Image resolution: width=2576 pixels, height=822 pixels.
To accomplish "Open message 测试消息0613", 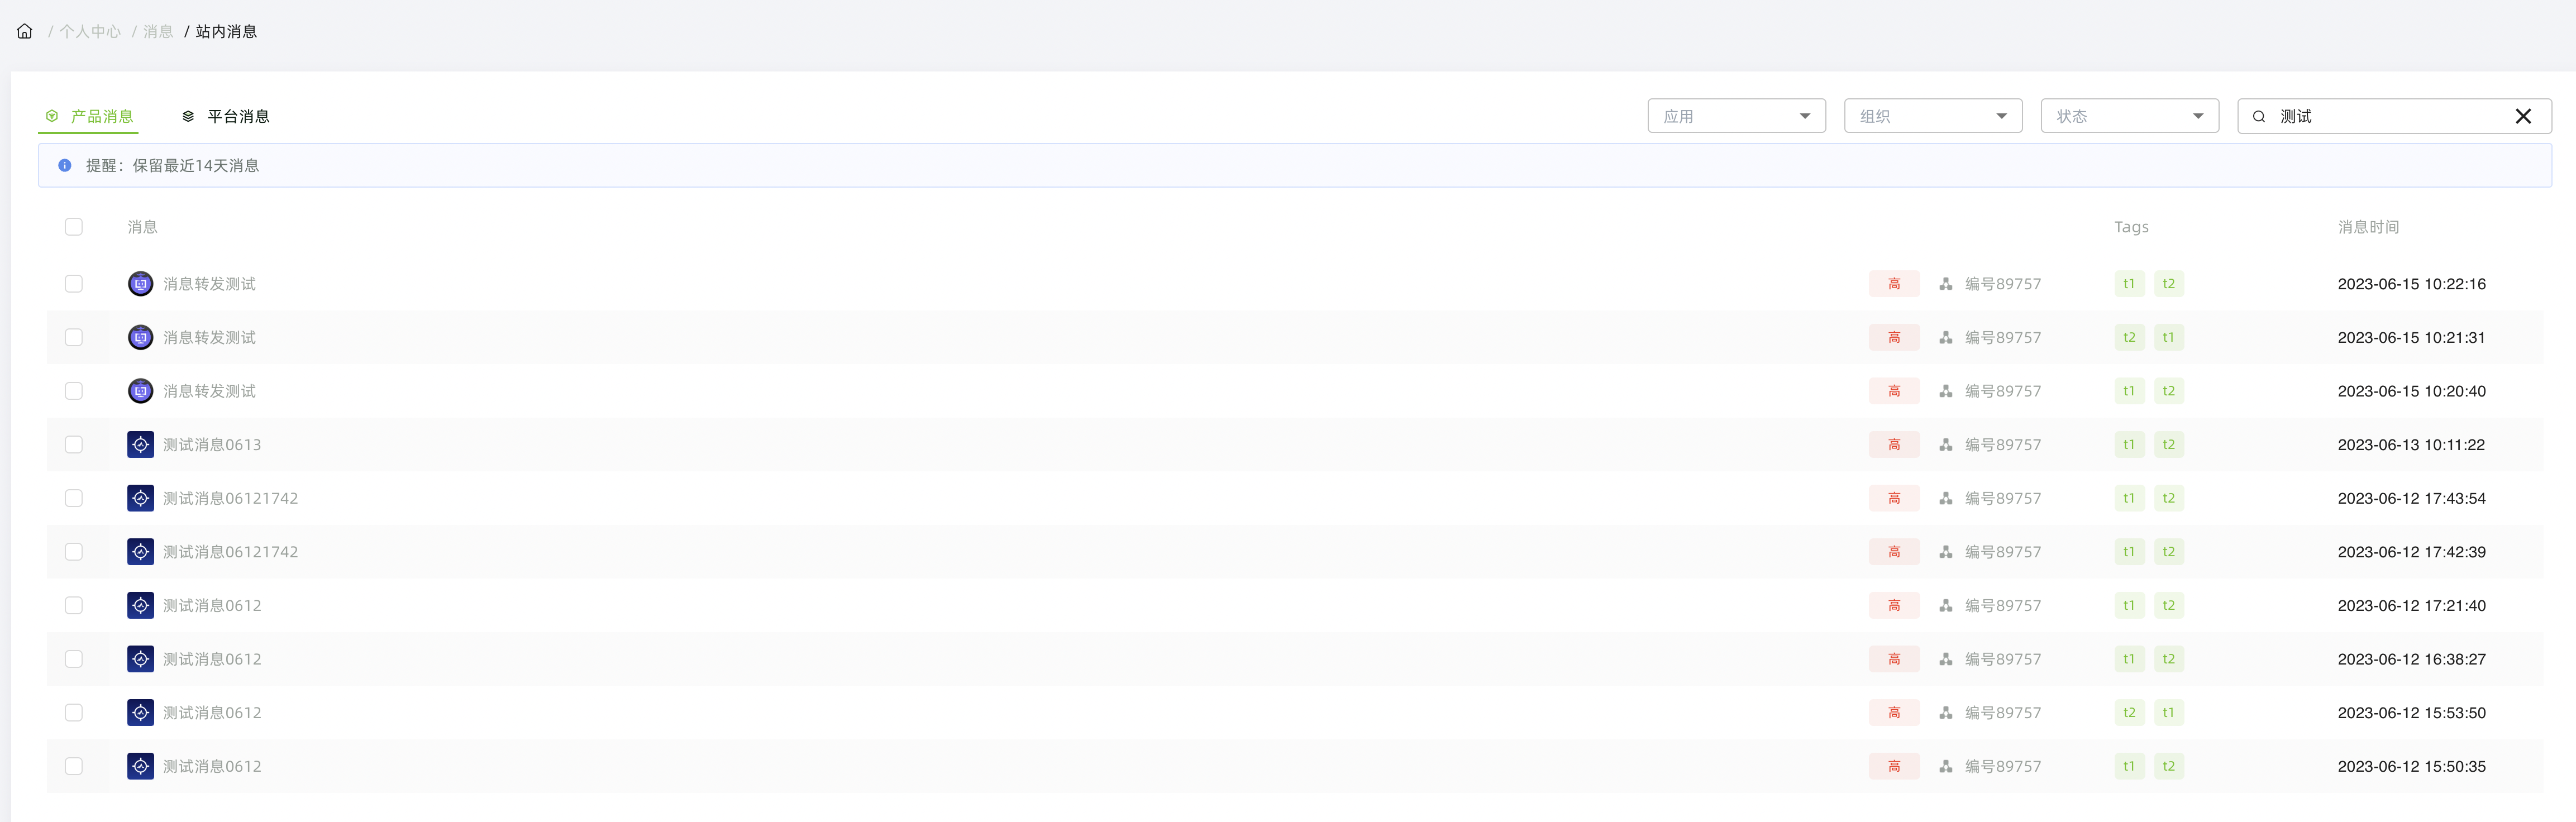I will pos(212,445).
